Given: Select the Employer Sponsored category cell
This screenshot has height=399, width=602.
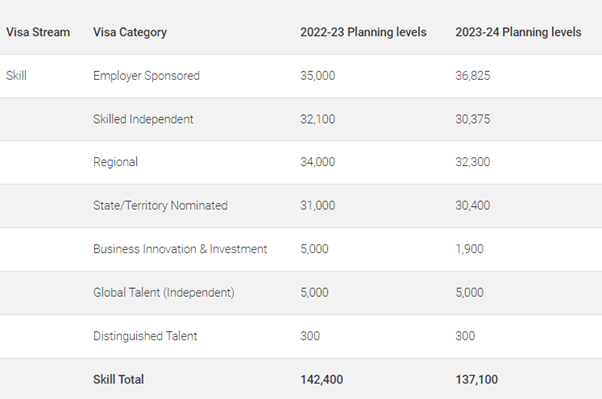Looking at the screenshot, I should pos(146,76).
